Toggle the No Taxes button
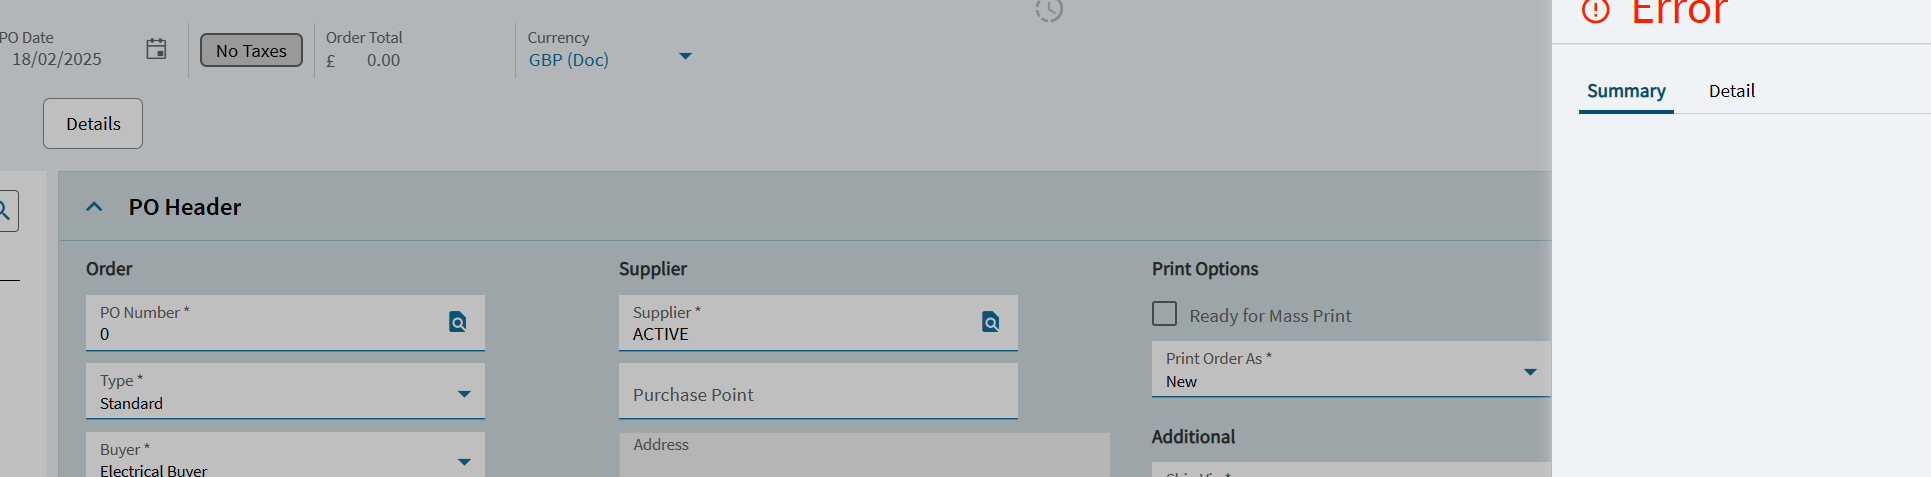The height and width of the screenshot is (477, 1931). click(251, 51)
